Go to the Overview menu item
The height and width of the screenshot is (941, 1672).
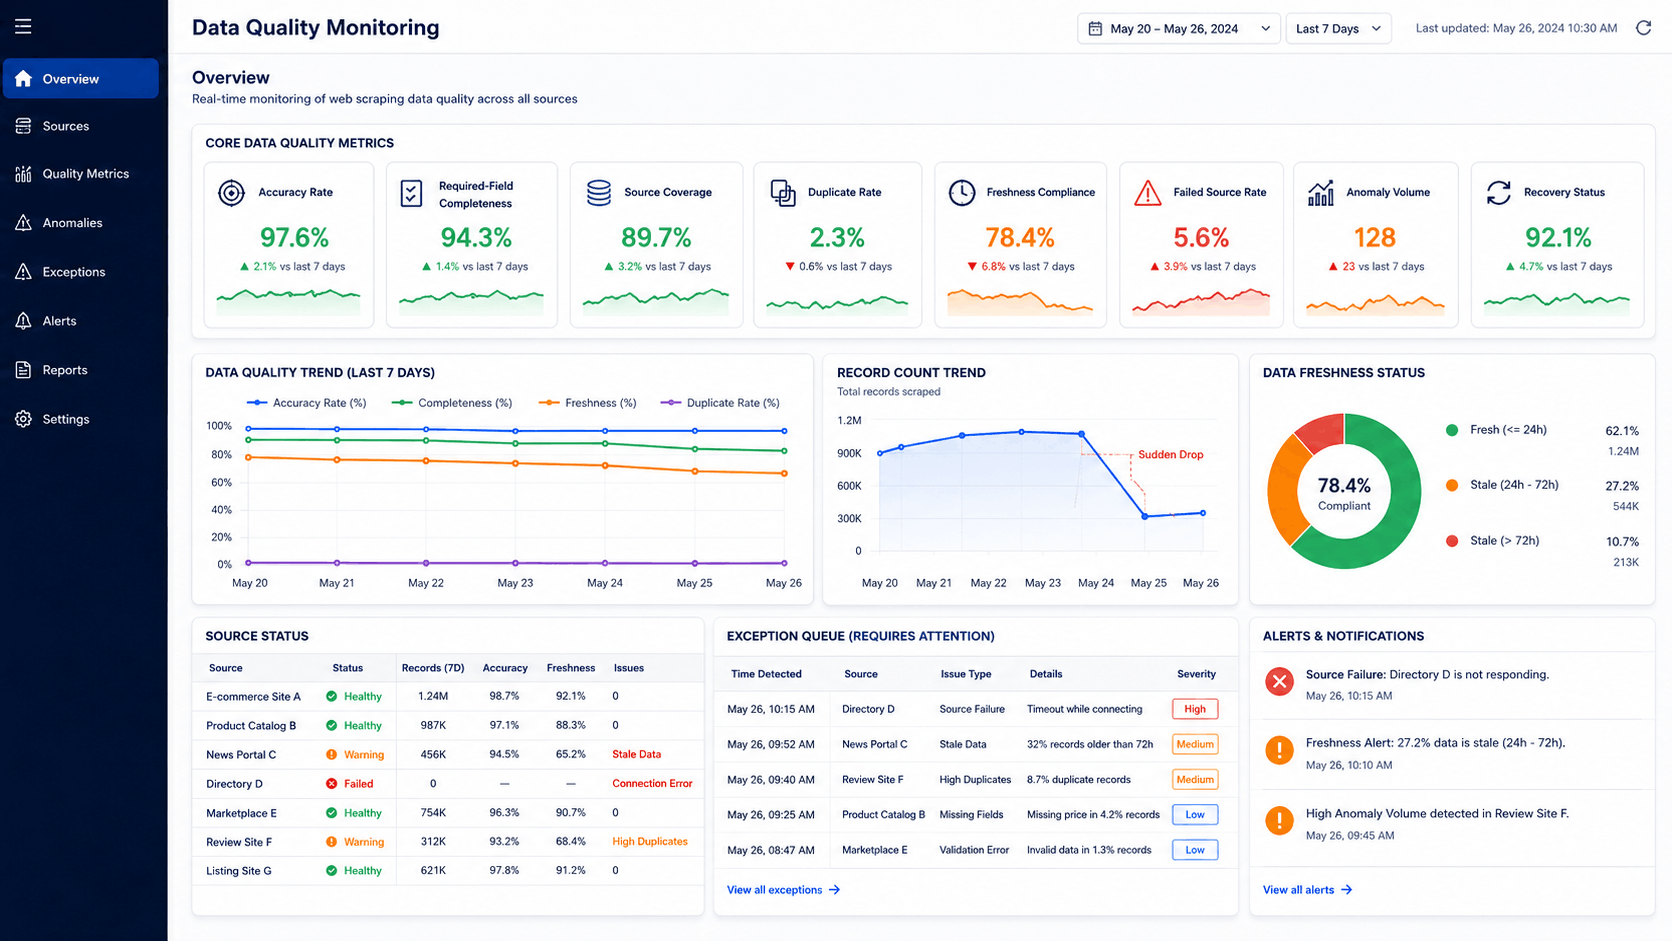click(81, 78)
